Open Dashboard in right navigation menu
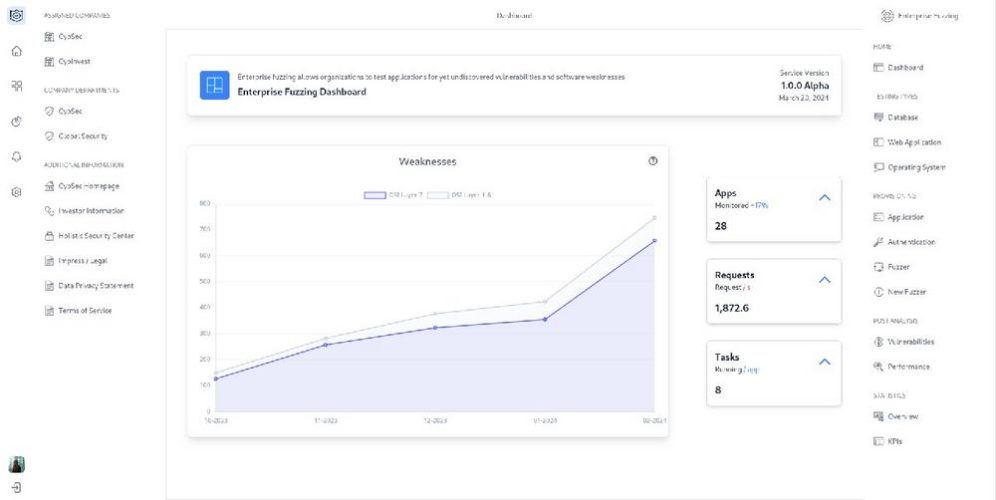The image size is (996, 500). [x=905, y=68]
